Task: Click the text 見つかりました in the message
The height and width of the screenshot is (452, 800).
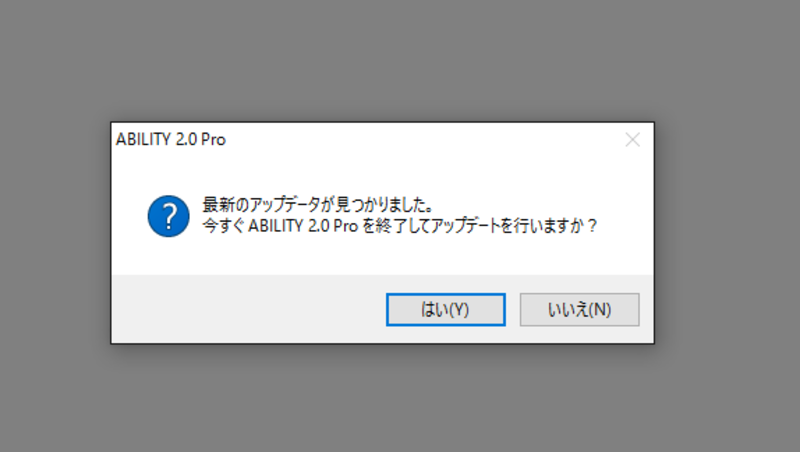Action: click(385, 205)
